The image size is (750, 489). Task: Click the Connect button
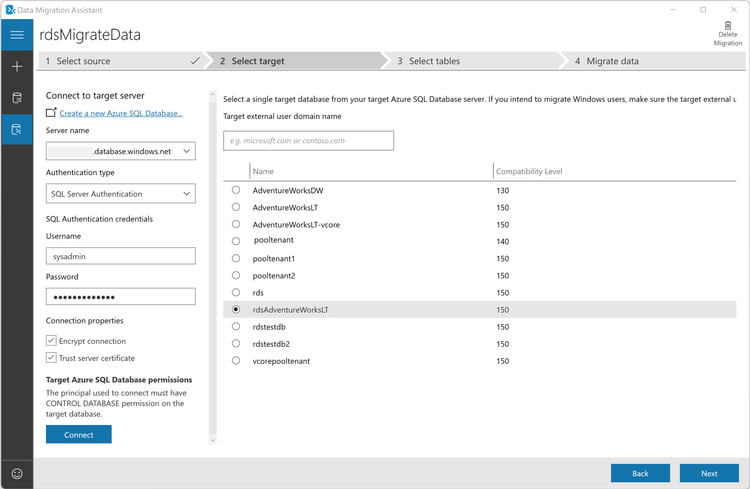tap(79, 434)
